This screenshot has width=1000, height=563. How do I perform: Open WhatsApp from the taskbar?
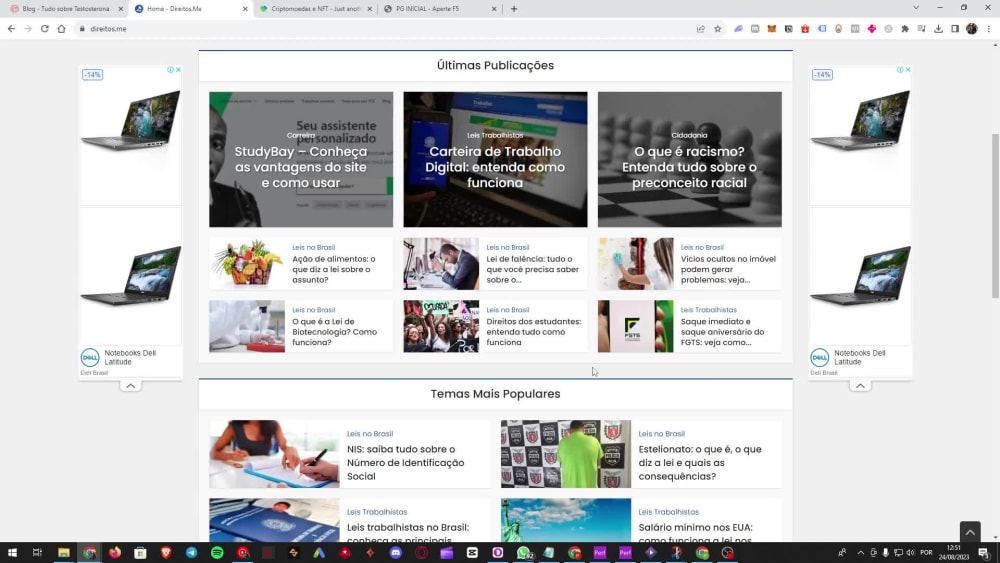[524, 553]
